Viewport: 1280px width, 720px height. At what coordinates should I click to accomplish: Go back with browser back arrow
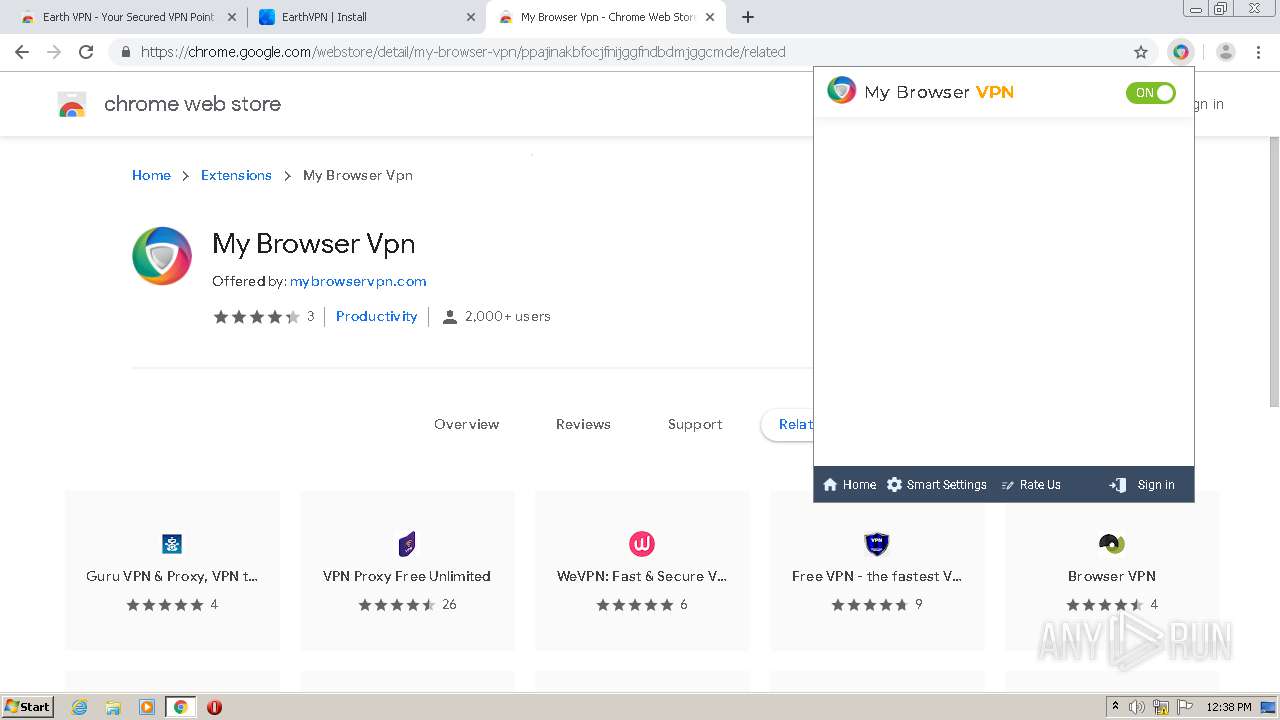click(x=22, y=52)
